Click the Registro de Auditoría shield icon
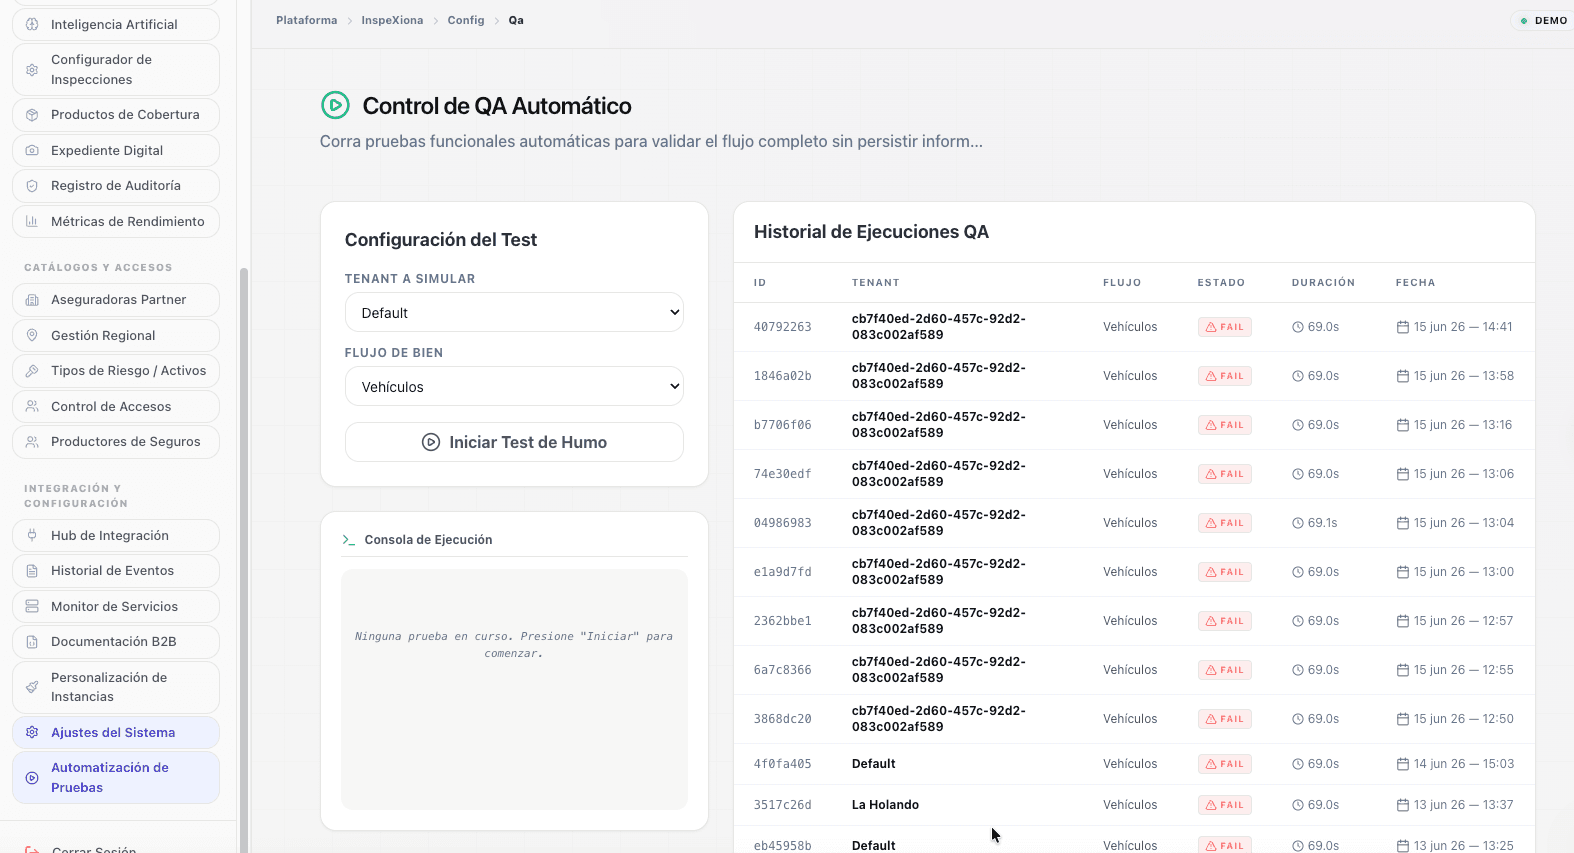This screenshot has width=1574, height=853. pyautogui.click(x=32, y=186)
